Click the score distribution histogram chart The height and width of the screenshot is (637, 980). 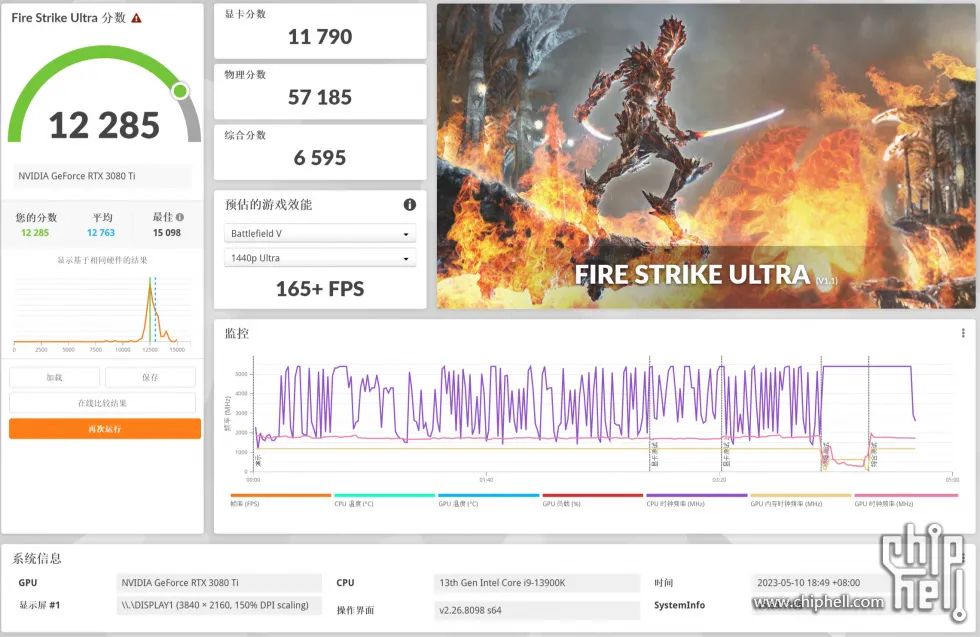click(102, 313)
